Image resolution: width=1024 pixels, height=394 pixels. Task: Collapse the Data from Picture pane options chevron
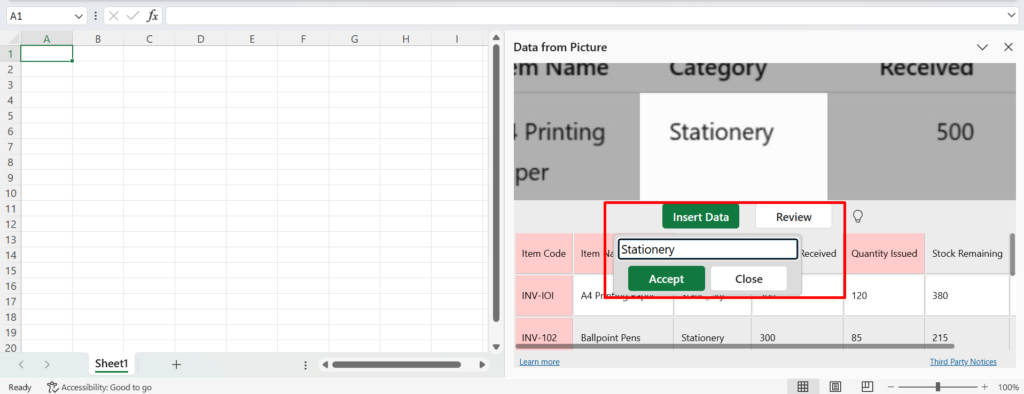[x=982, y=47]
